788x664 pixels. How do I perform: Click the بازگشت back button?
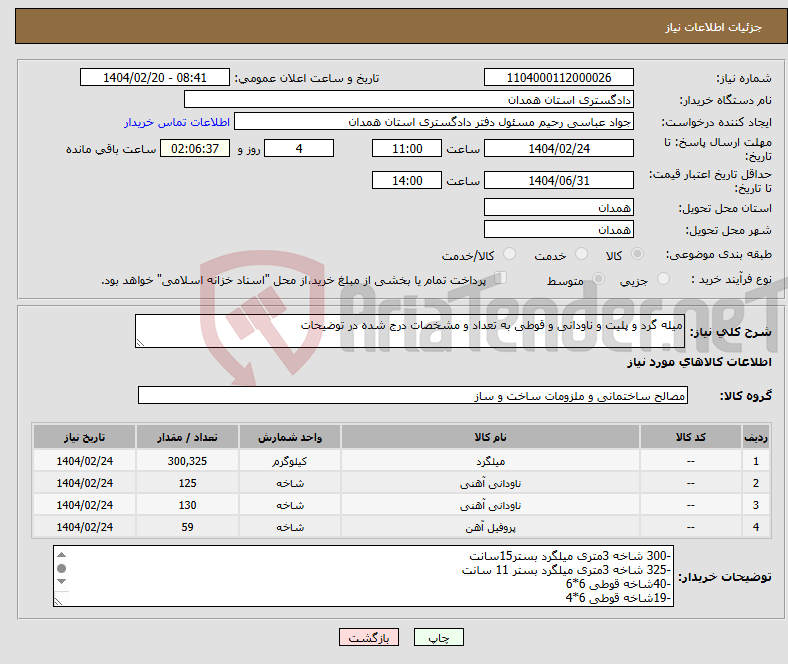[x=369, y=637]
